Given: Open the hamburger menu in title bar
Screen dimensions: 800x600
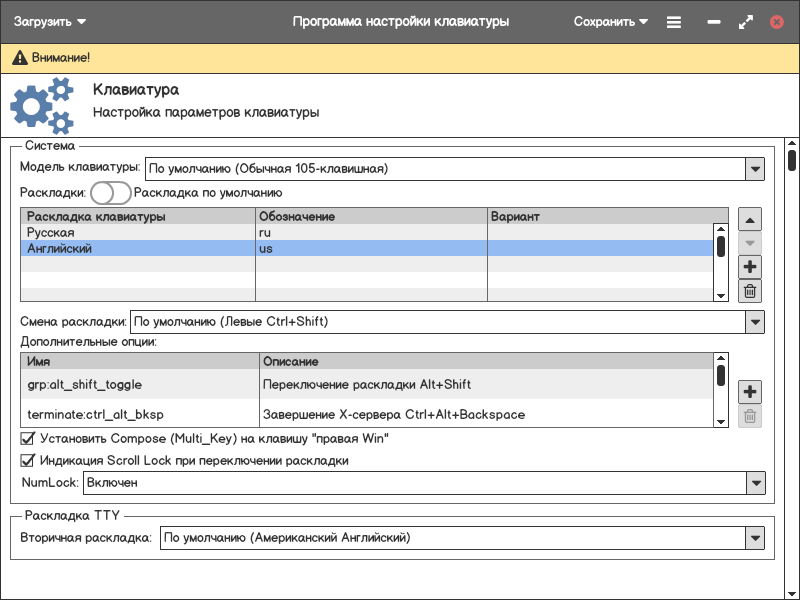Looking at the screenshot, I should pos(674,22).
